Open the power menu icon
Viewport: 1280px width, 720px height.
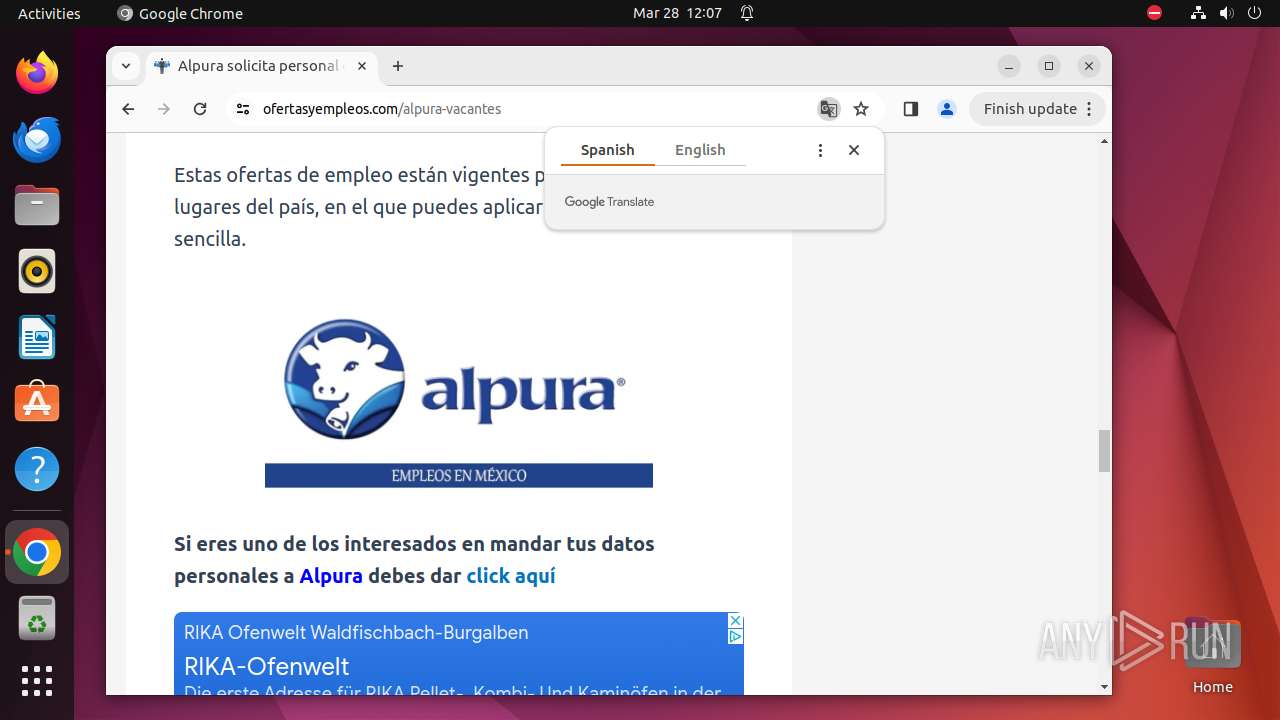click(x=1254, y=13)
